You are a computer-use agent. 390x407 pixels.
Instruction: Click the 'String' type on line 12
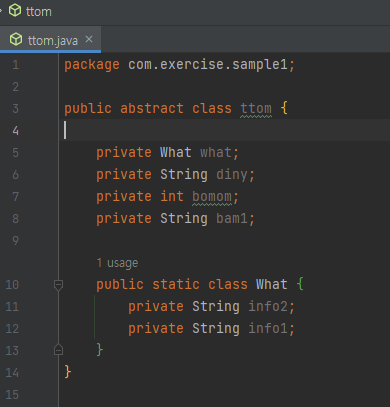(x=216, y=329)
